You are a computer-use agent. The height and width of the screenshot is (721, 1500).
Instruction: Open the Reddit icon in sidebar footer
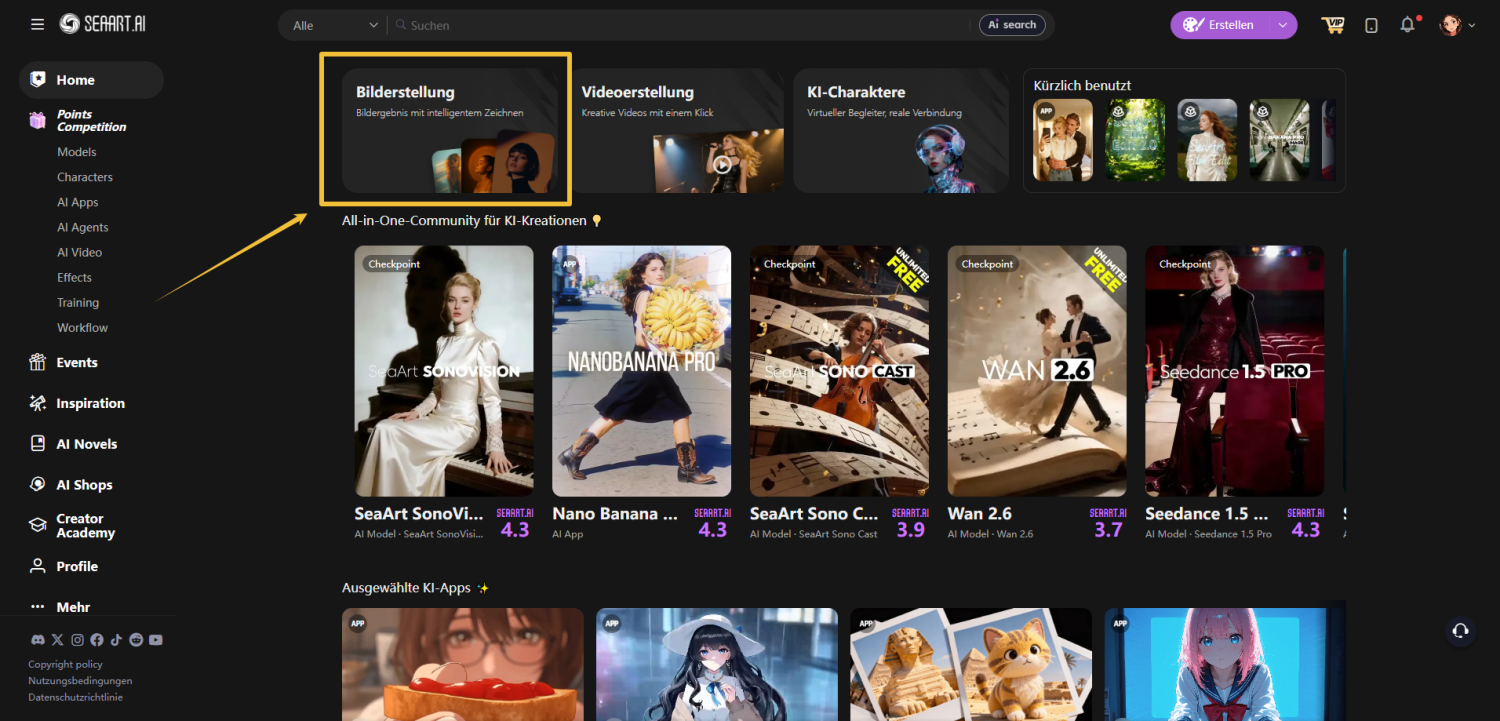click(136, 640)
